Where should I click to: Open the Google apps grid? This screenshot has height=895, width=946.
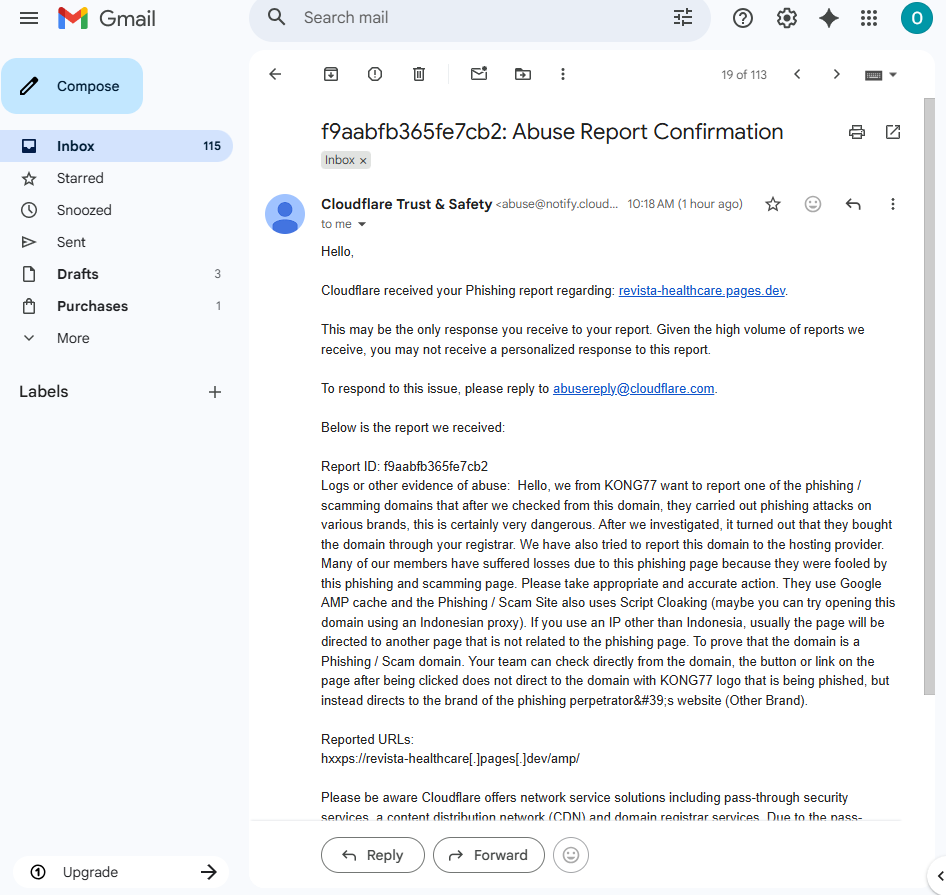click(x=869, y=18)
